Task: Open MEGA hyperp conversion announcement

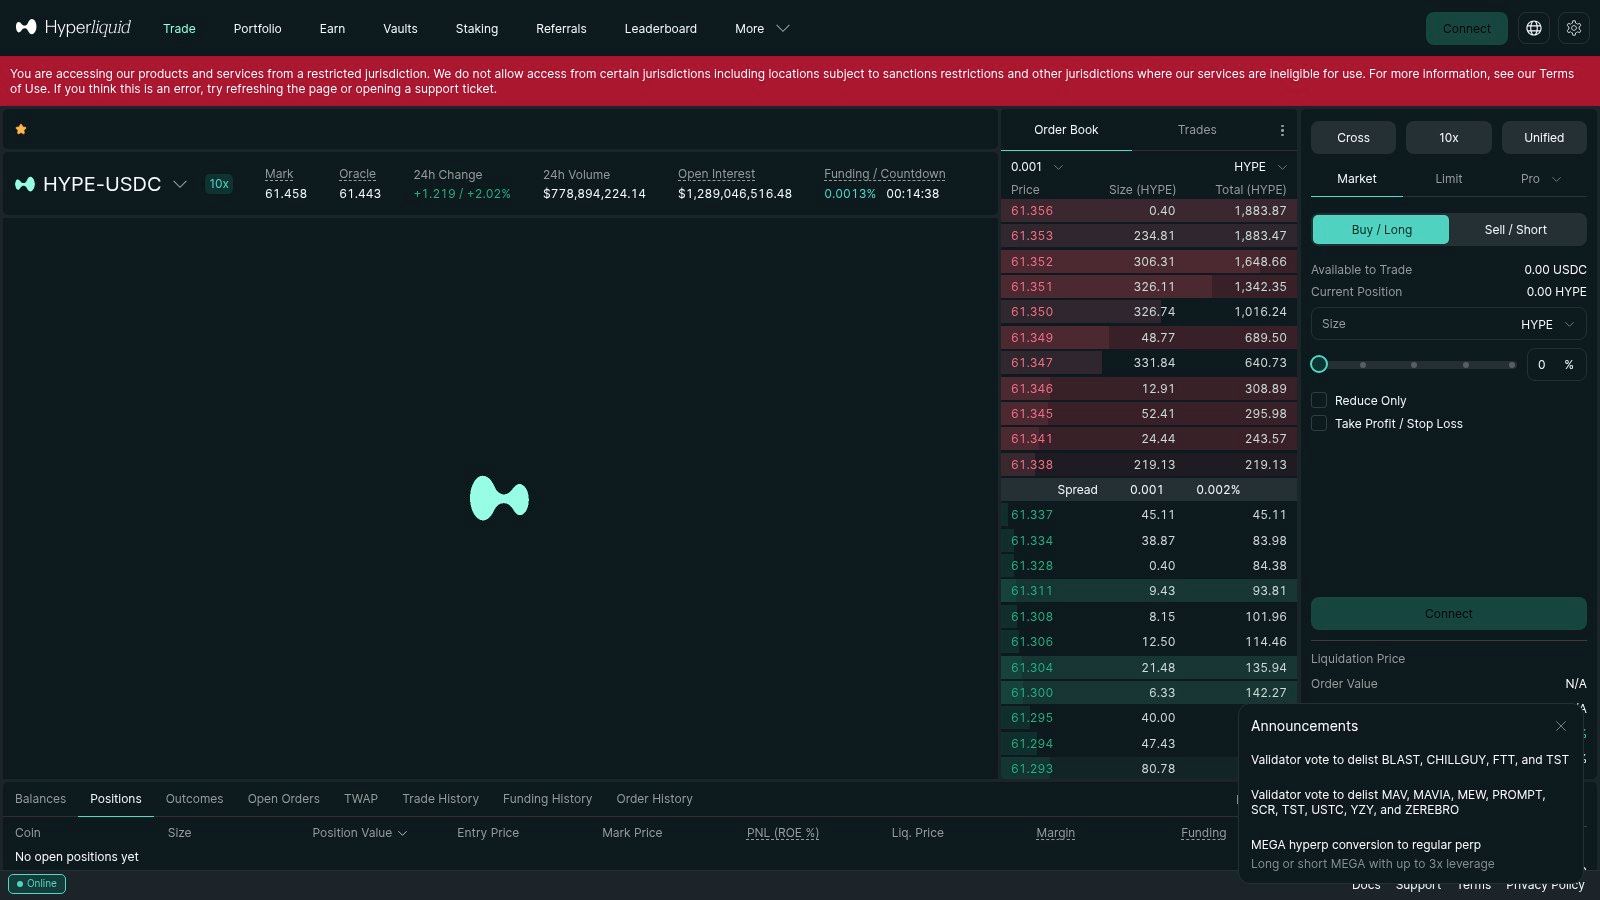Action: [1373, 854]
